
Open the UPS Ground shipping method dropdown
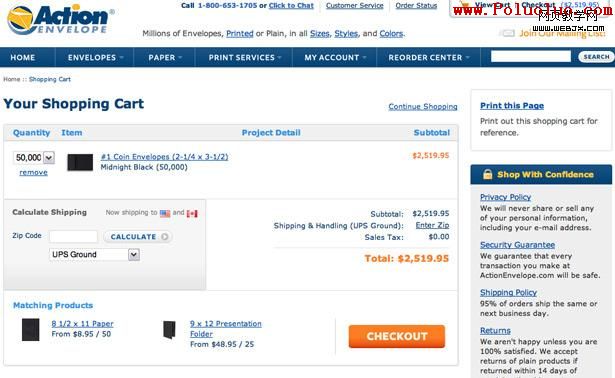click(x=95, y=254)
